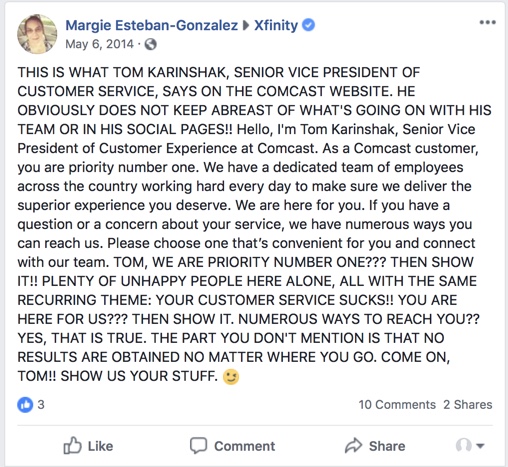Viewport: 508px width, 467px height.
Task: View the 10 Comments
Action: [x=397, y=405]
